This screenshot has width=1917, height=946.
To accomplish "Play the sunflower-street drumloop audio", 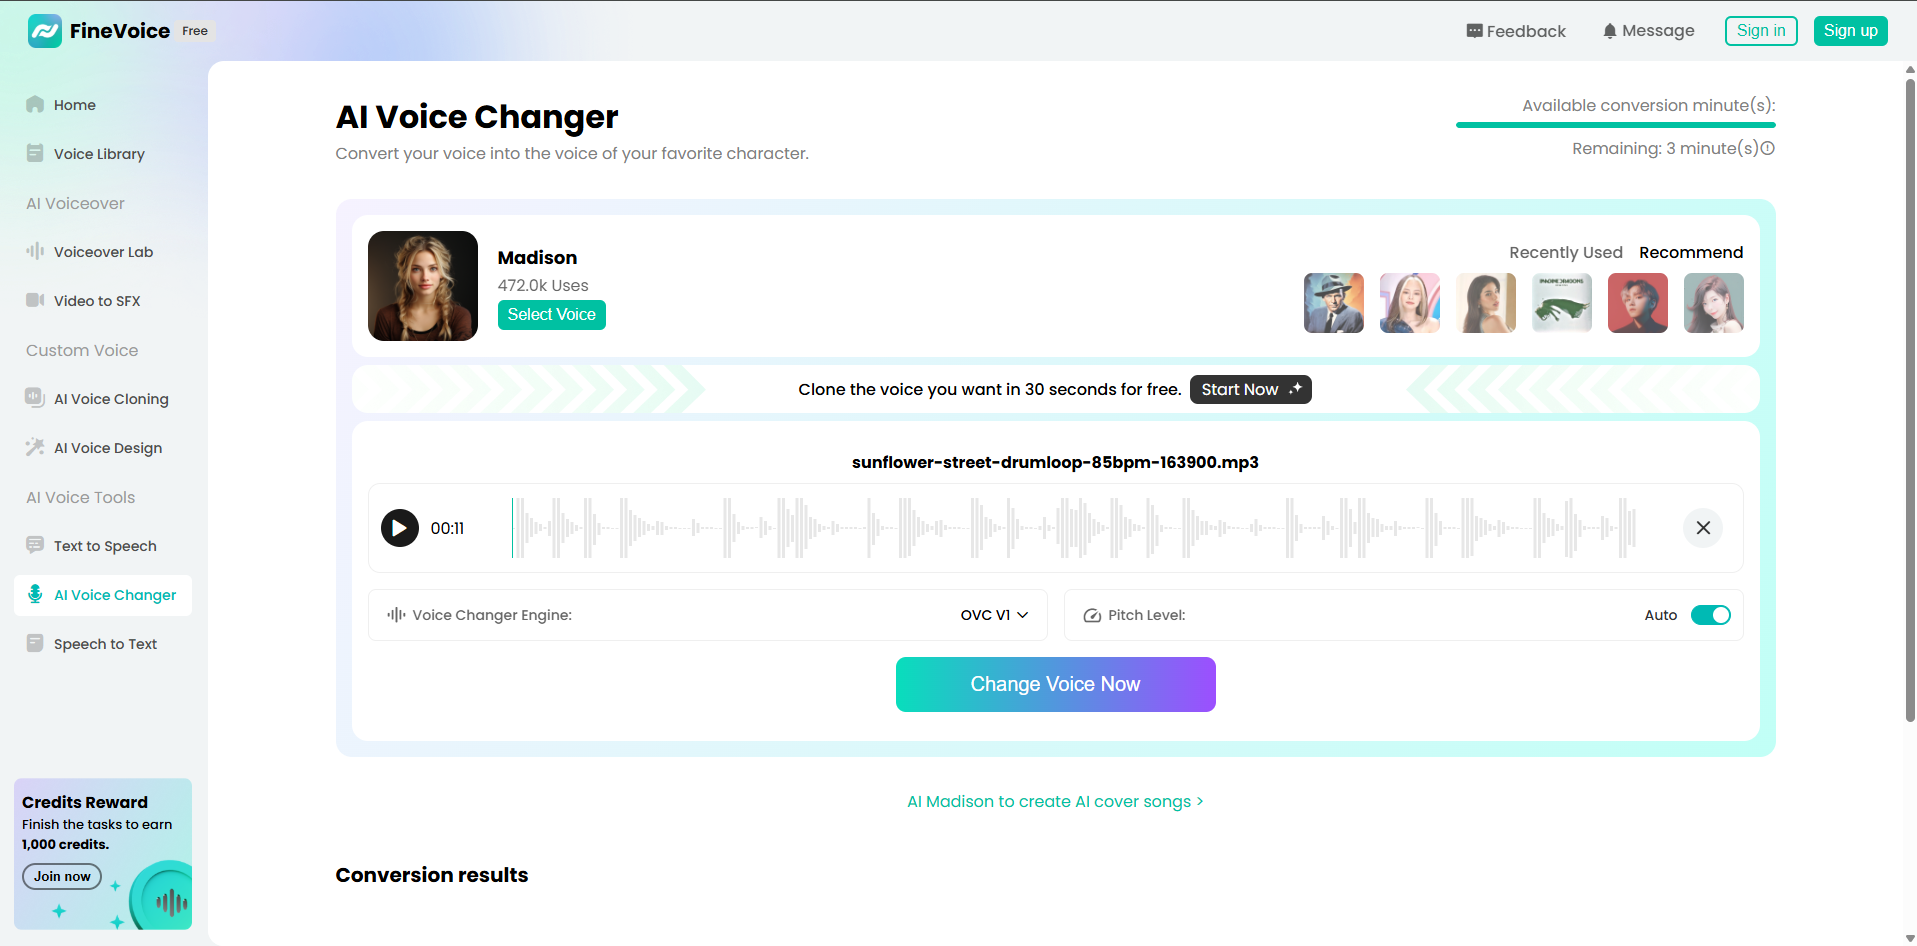I will 399,527.
